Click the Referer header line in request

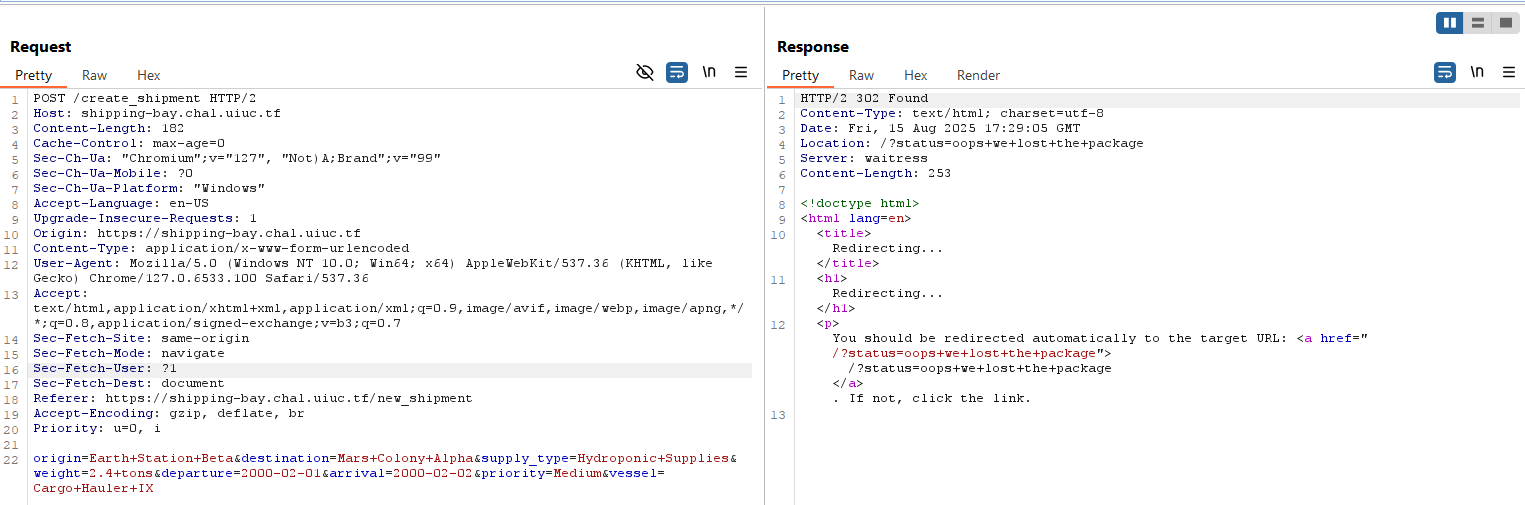click(252, 398)
